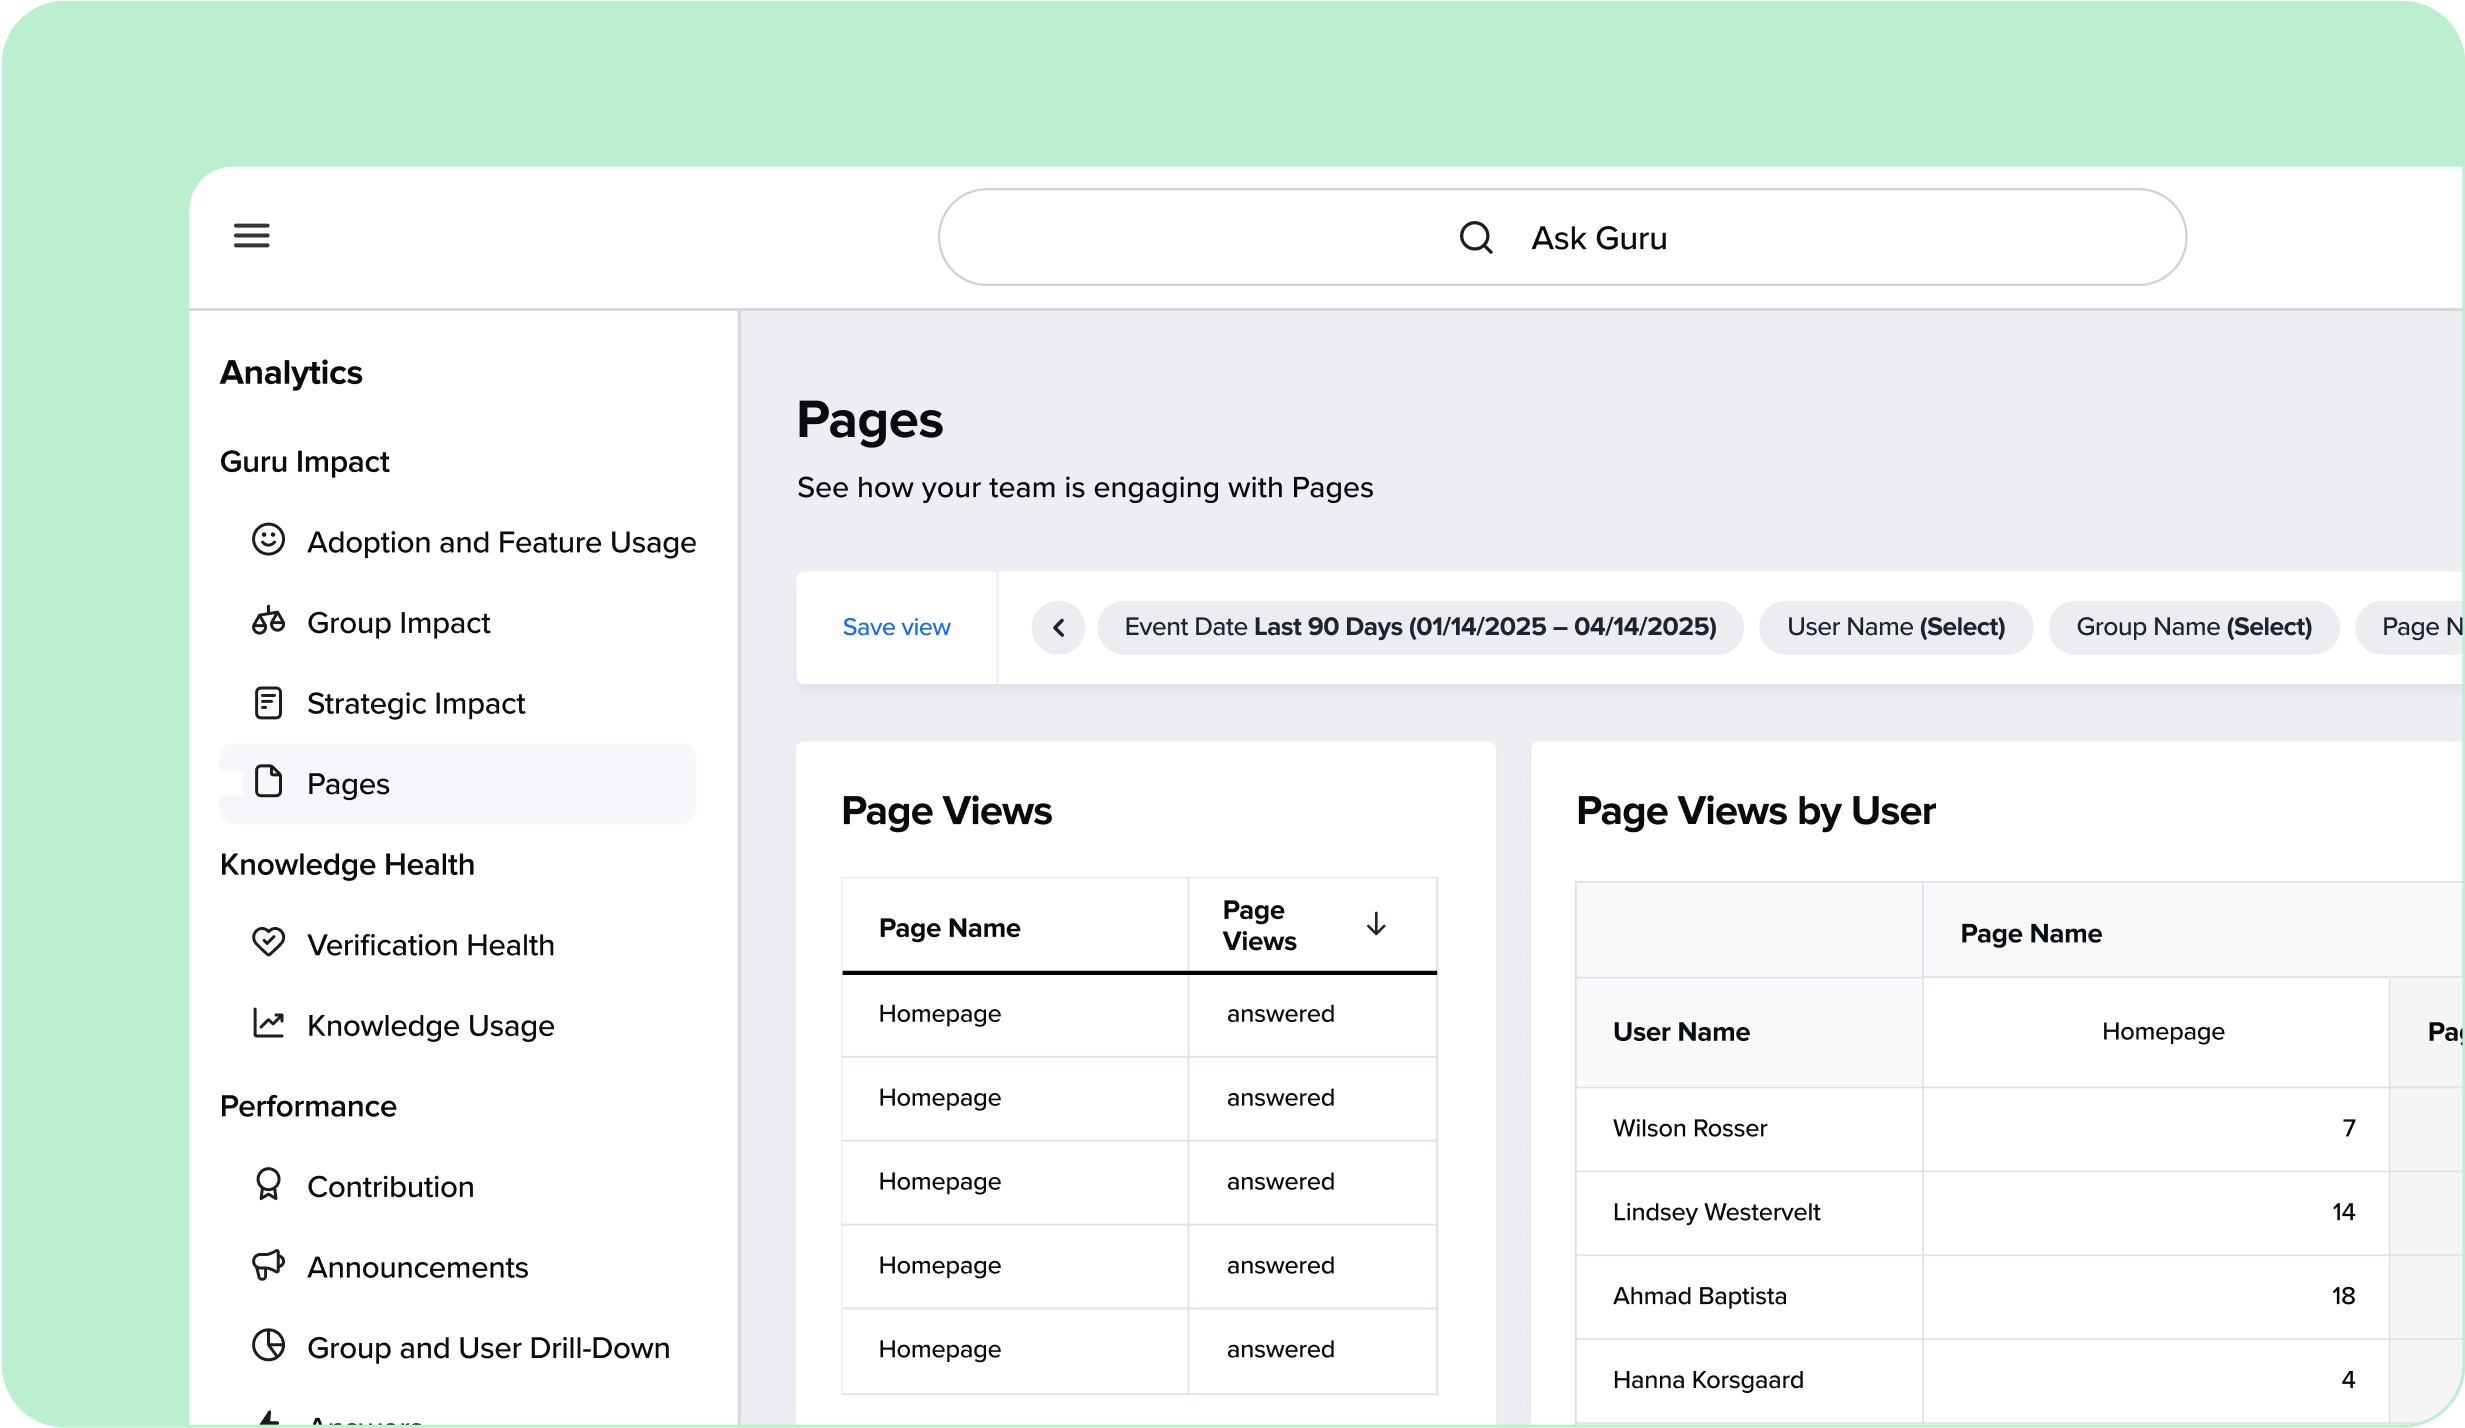The width and height of the screenshot is (2465, 1428).
Task: Click value 4 for Hanna Korsgaard
Action: coord(2348,1380)
